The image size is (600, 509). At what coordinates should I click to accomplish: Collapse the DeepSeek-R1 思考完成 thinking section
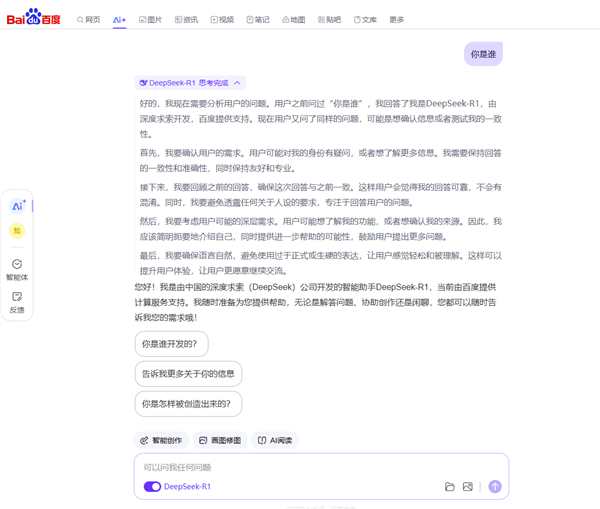pyautogui.click(x=190, y=83)
